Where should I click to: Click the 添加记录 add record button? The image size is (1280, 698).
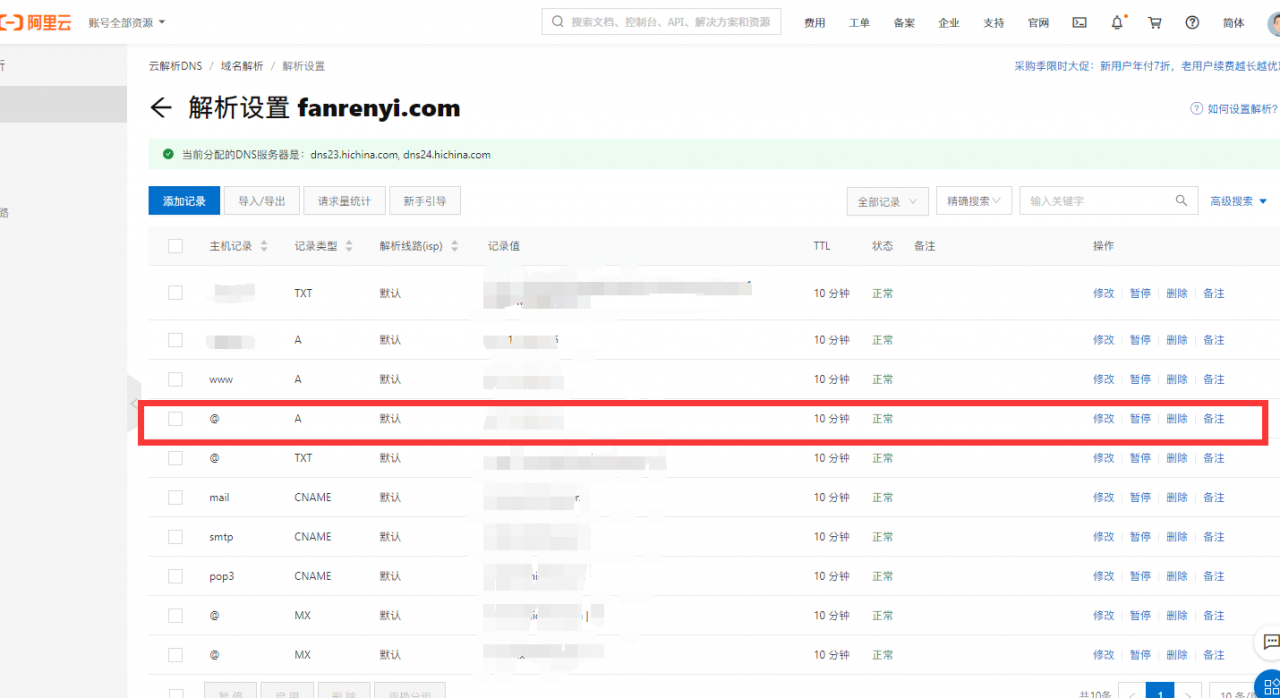click(x=184, y=200)
